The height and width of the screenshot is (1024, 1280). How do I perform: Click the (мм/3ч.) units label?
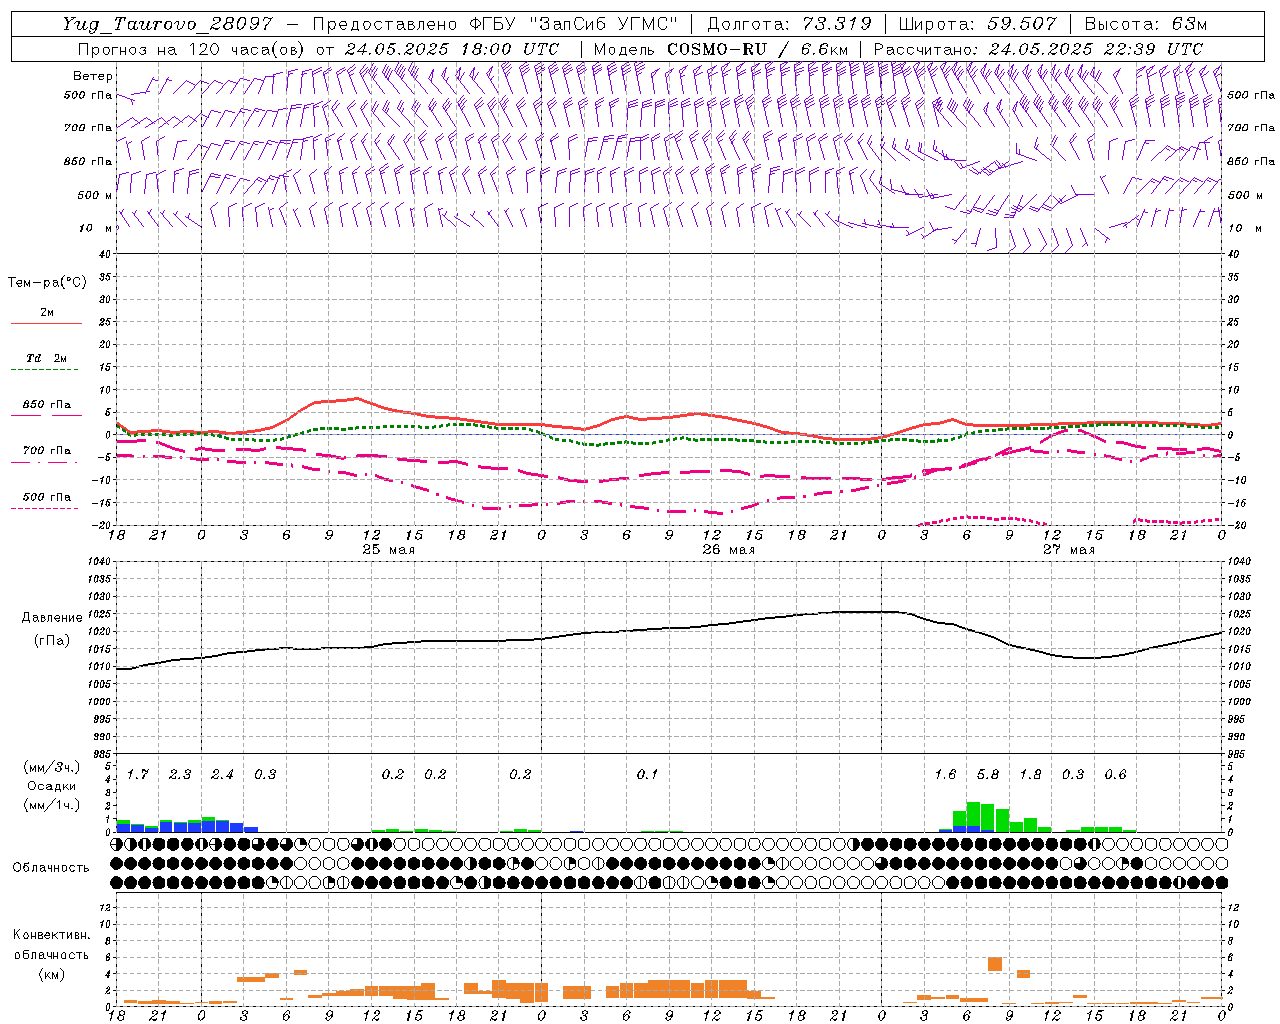[51, 767]
